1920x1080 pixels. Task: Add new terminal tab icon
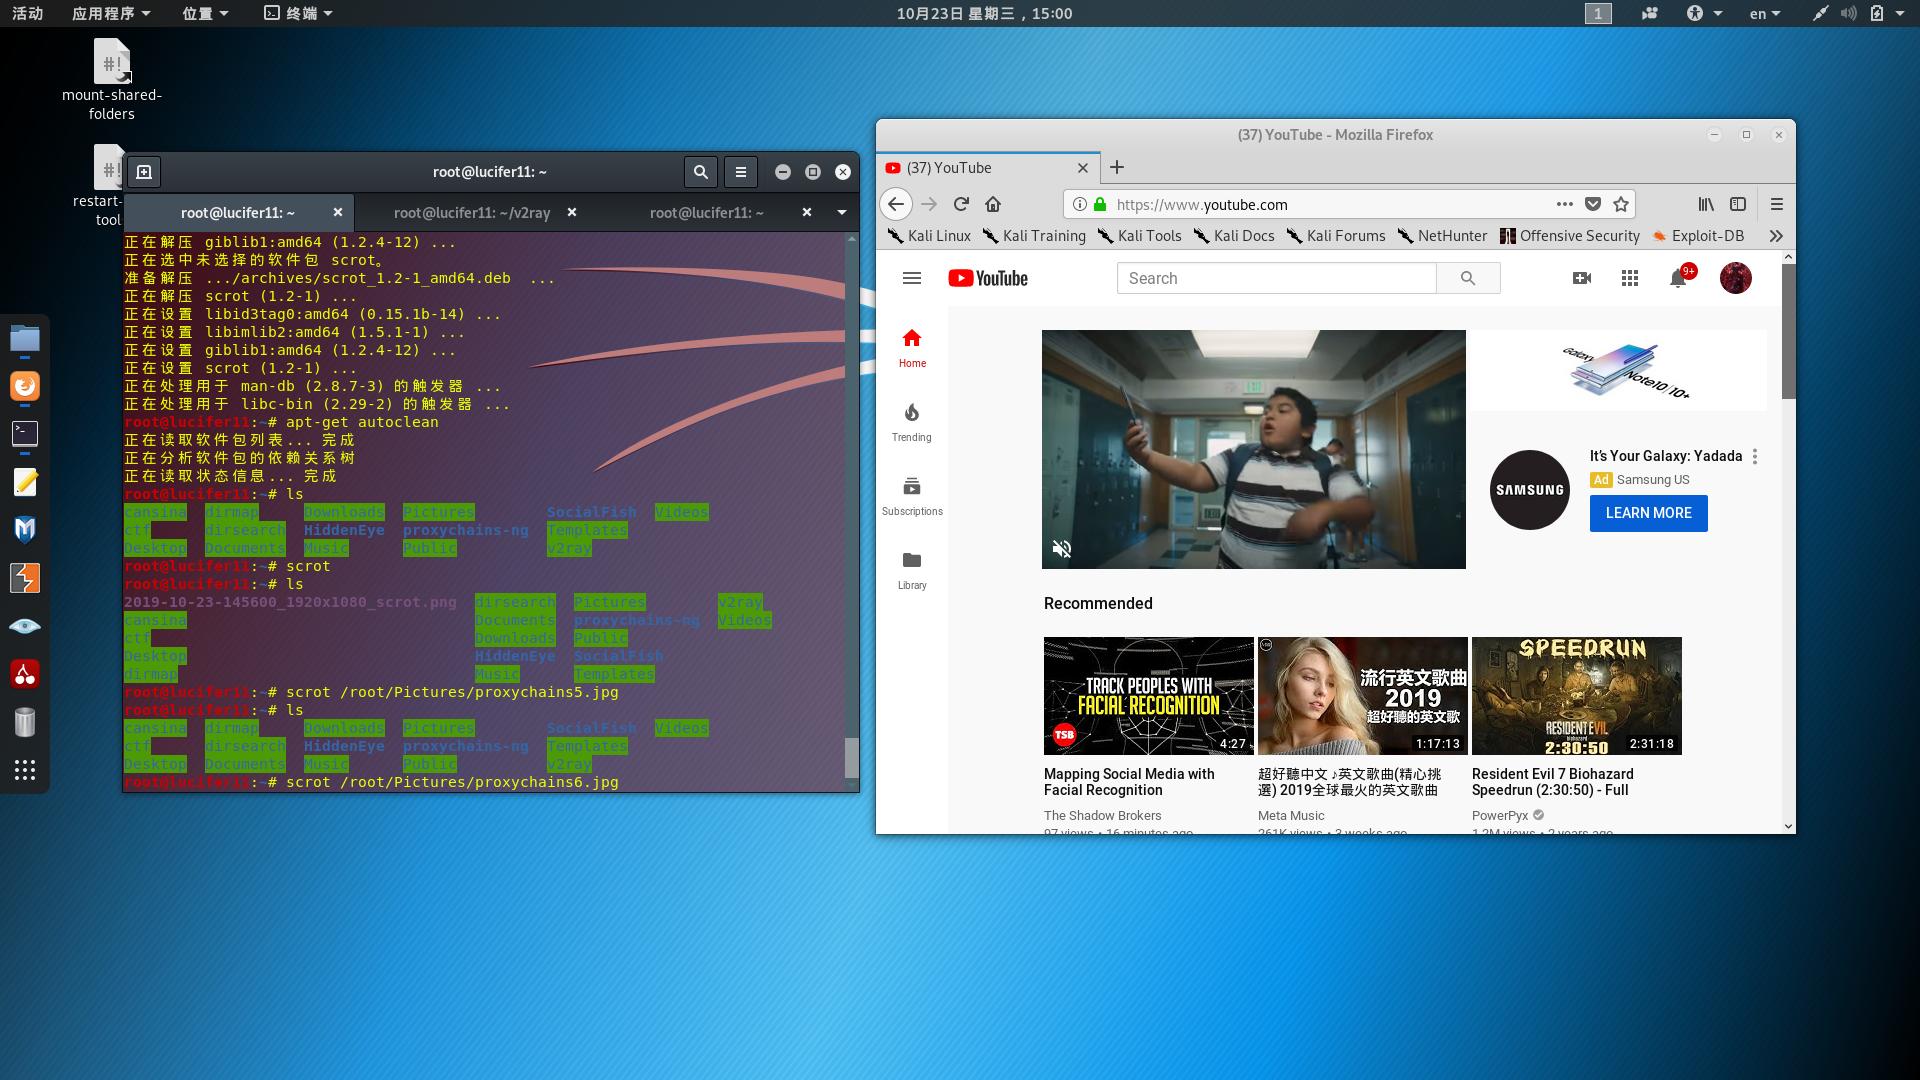[144, 172]
